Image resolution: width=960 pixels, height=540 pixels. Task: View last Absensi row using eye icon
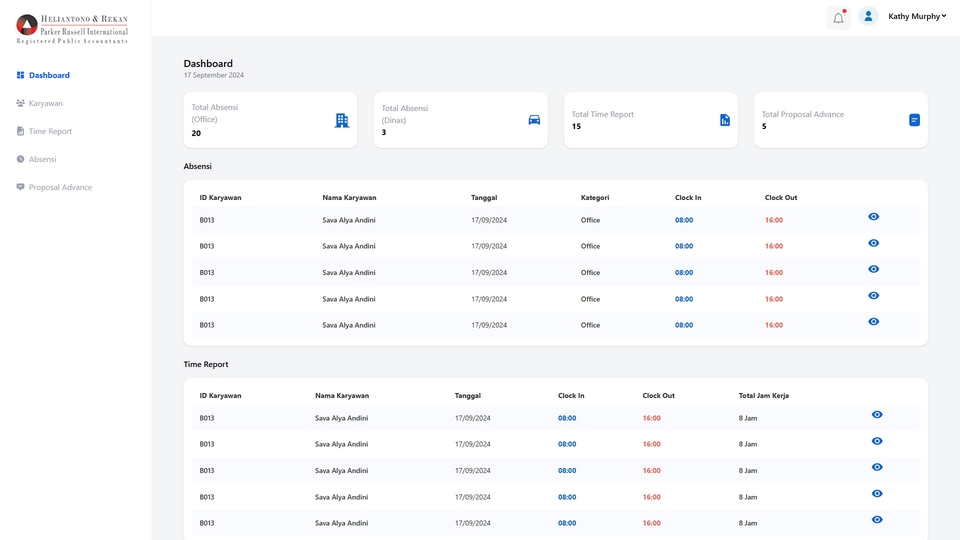[x=873, y=322]
